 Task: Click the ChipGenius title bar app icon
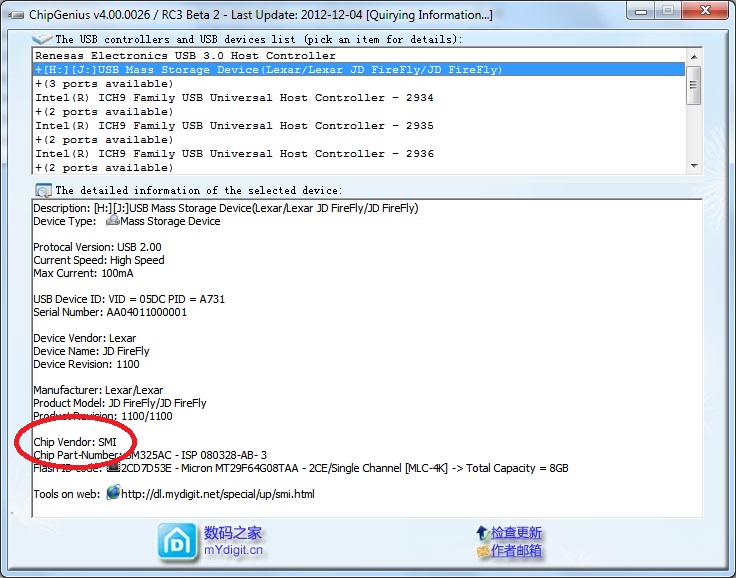pos(15,15)
